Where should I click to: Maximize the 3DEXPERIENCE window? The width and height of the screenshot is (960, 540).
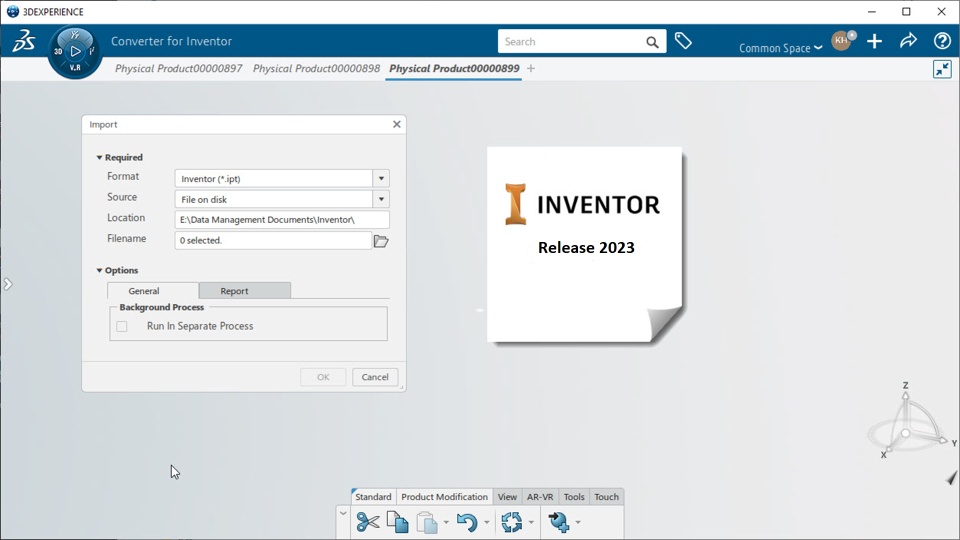(906, 12)
